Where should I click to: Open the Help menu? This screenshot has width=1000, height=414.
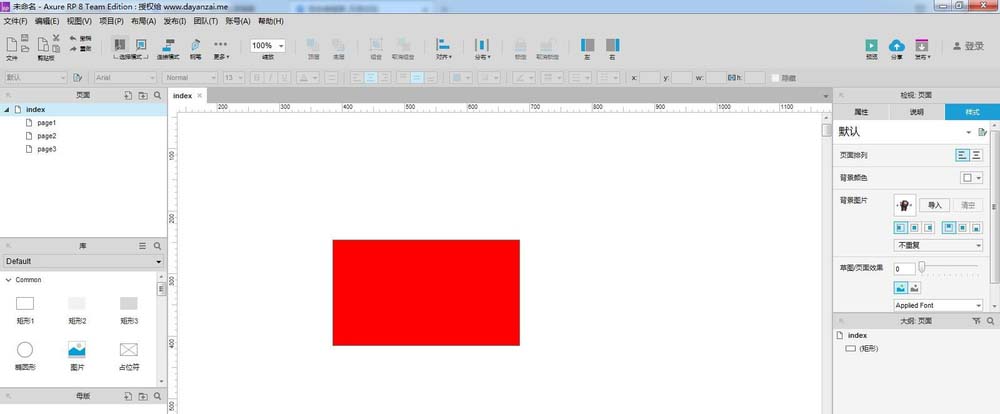point(271,21)
